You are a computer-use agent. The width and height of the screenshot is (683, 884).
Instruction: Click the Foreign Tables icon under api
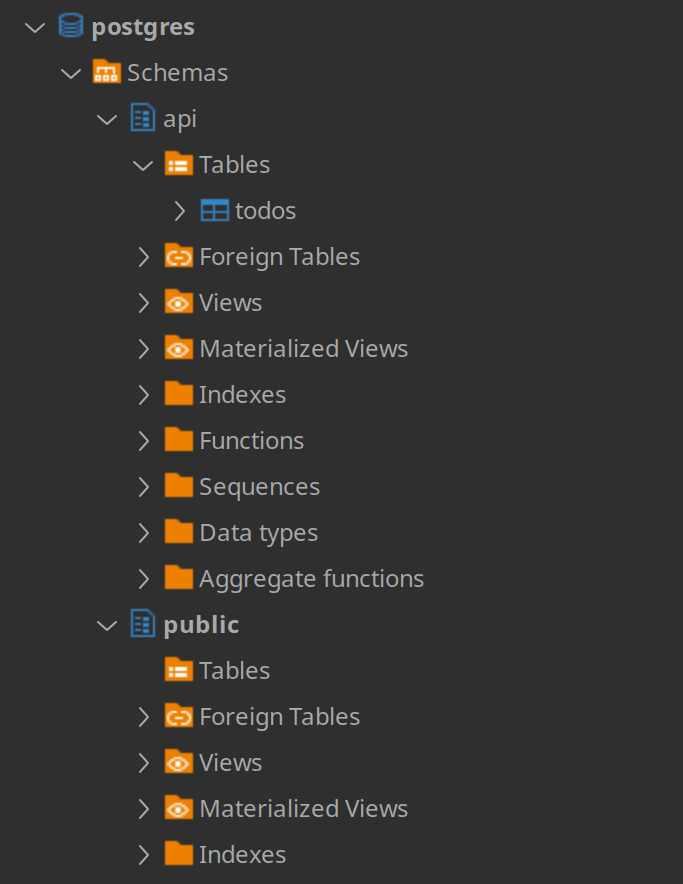(179, 256)
